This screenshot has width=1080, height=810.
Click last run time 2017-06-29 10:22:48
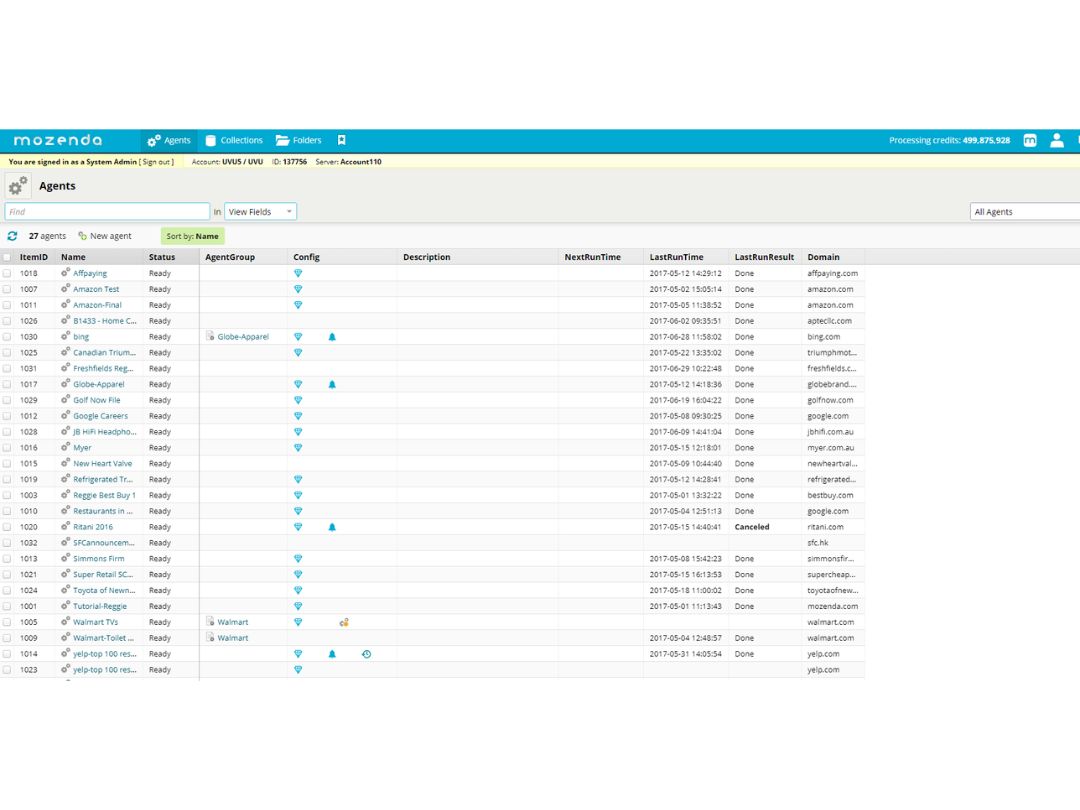tap(685, 368)
